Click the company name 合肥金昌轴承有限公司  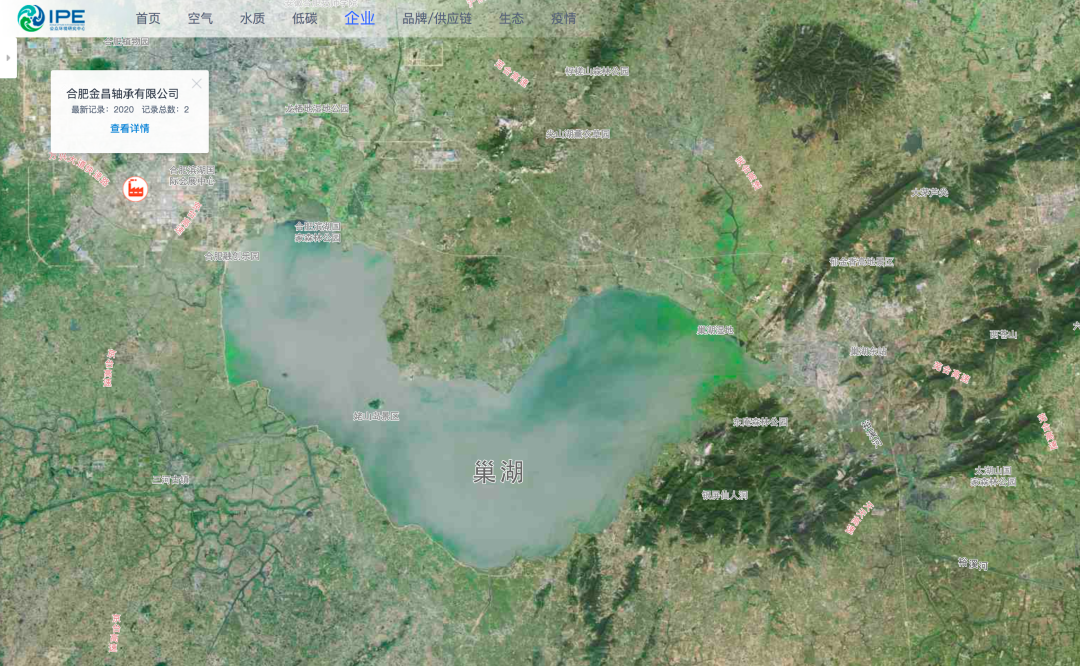pos(123,94)
